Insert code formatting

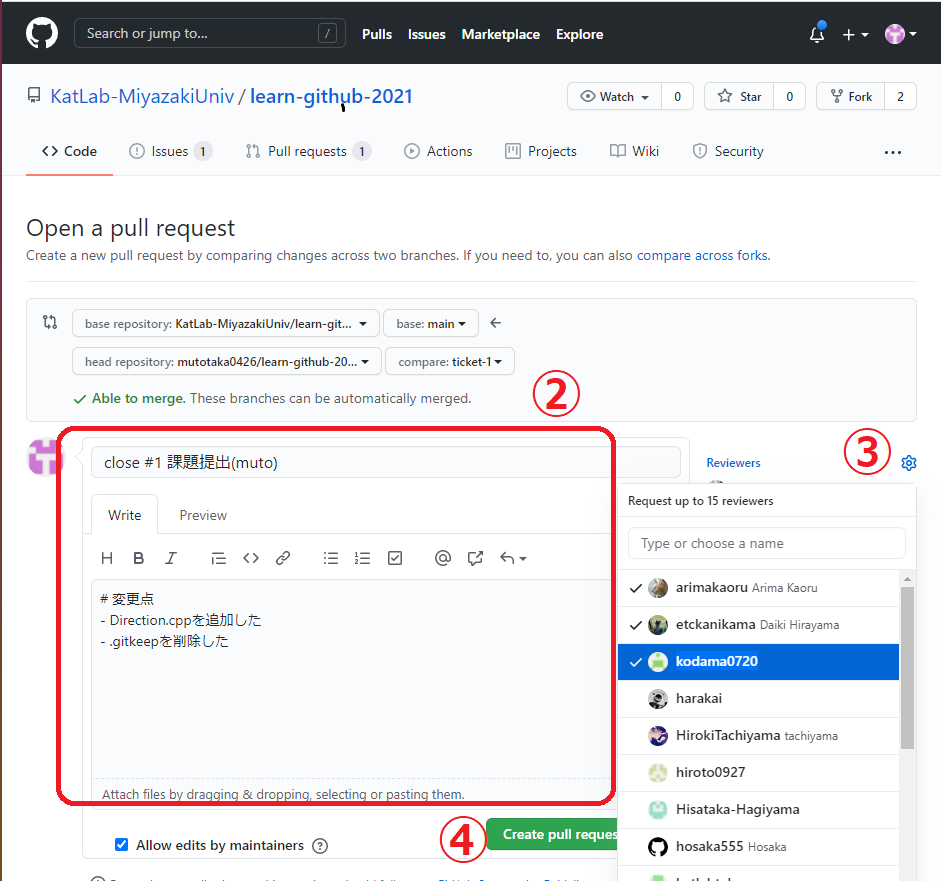click(x=251, y=558)
